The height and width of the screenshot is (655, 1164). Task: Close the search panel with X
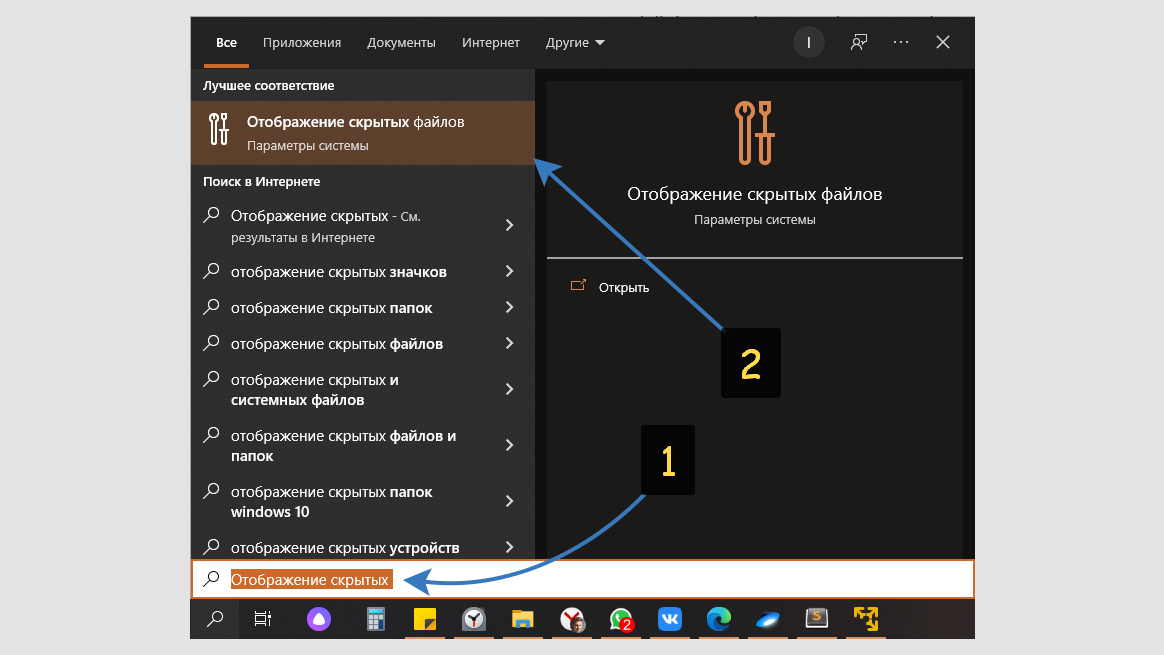(x=943, y=42)
